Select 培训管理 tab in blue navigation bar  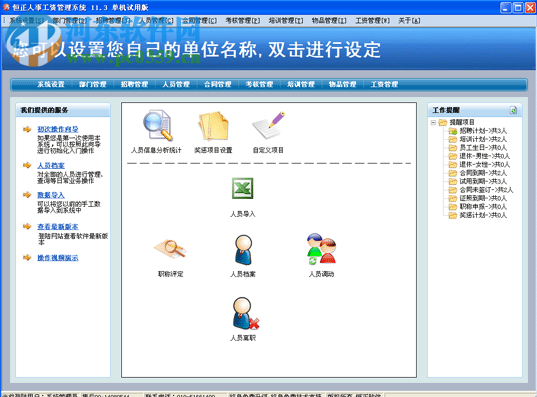[x=301, y=84]
